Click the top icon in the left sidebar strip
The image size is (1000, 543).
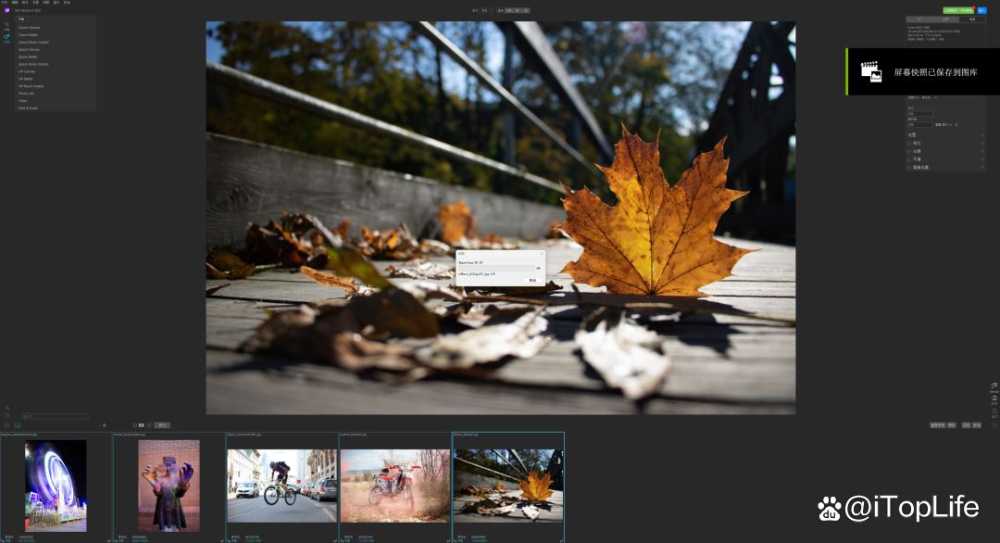[6, 23]
